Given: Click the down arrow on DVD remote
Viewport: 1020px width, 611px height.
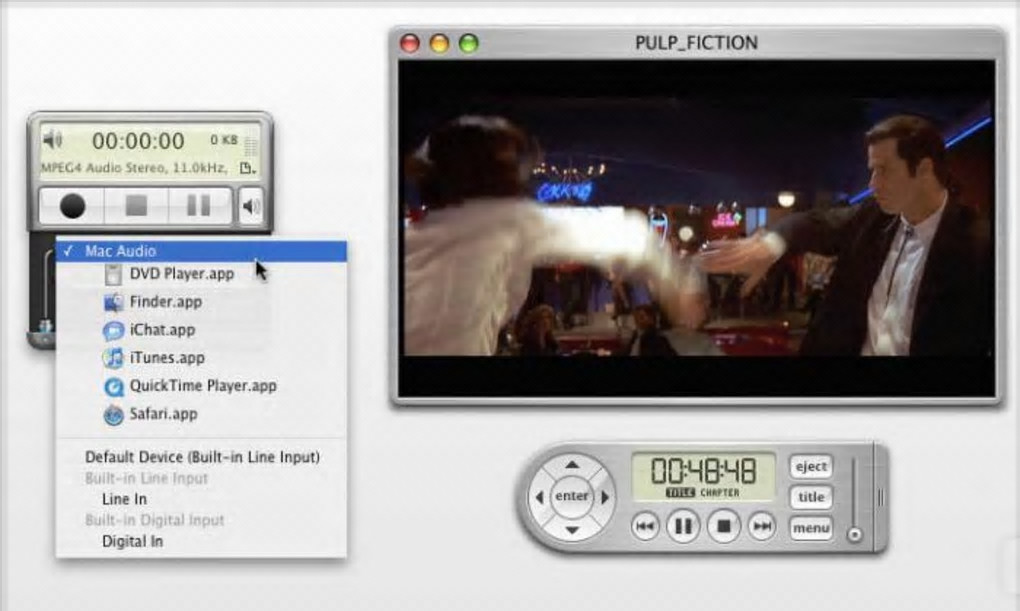Looking at the screenshot, I should [571, 530].
